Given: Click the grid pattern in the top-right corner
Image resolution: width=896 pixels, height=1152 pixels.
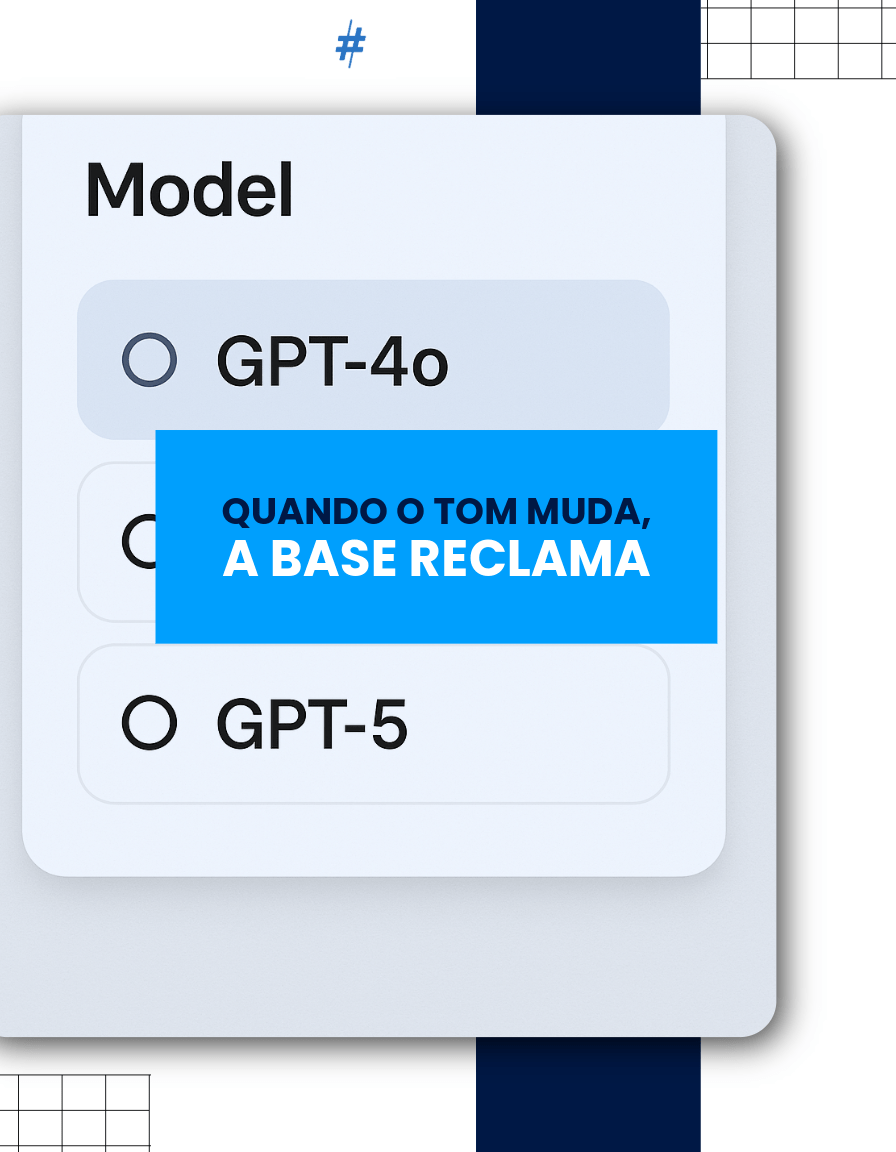Looking at the screenshot, I should [797, 40].
